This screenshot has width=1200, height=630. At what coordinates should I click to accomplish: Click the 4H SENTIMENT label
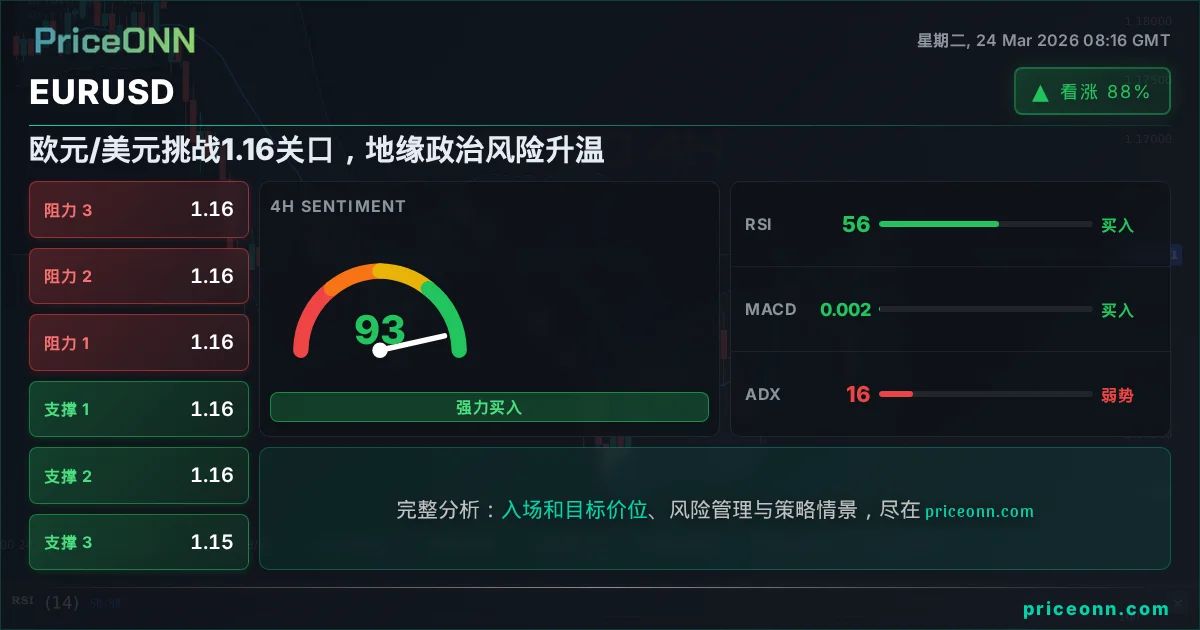coord(338,206)
